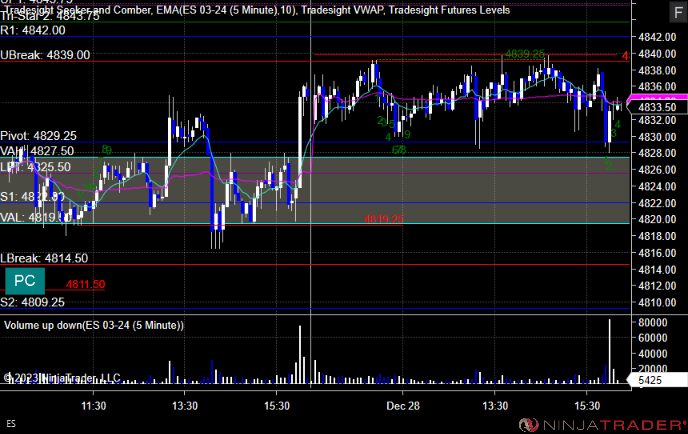Click the VAH: 4827.50 level label

coord(37,151)
